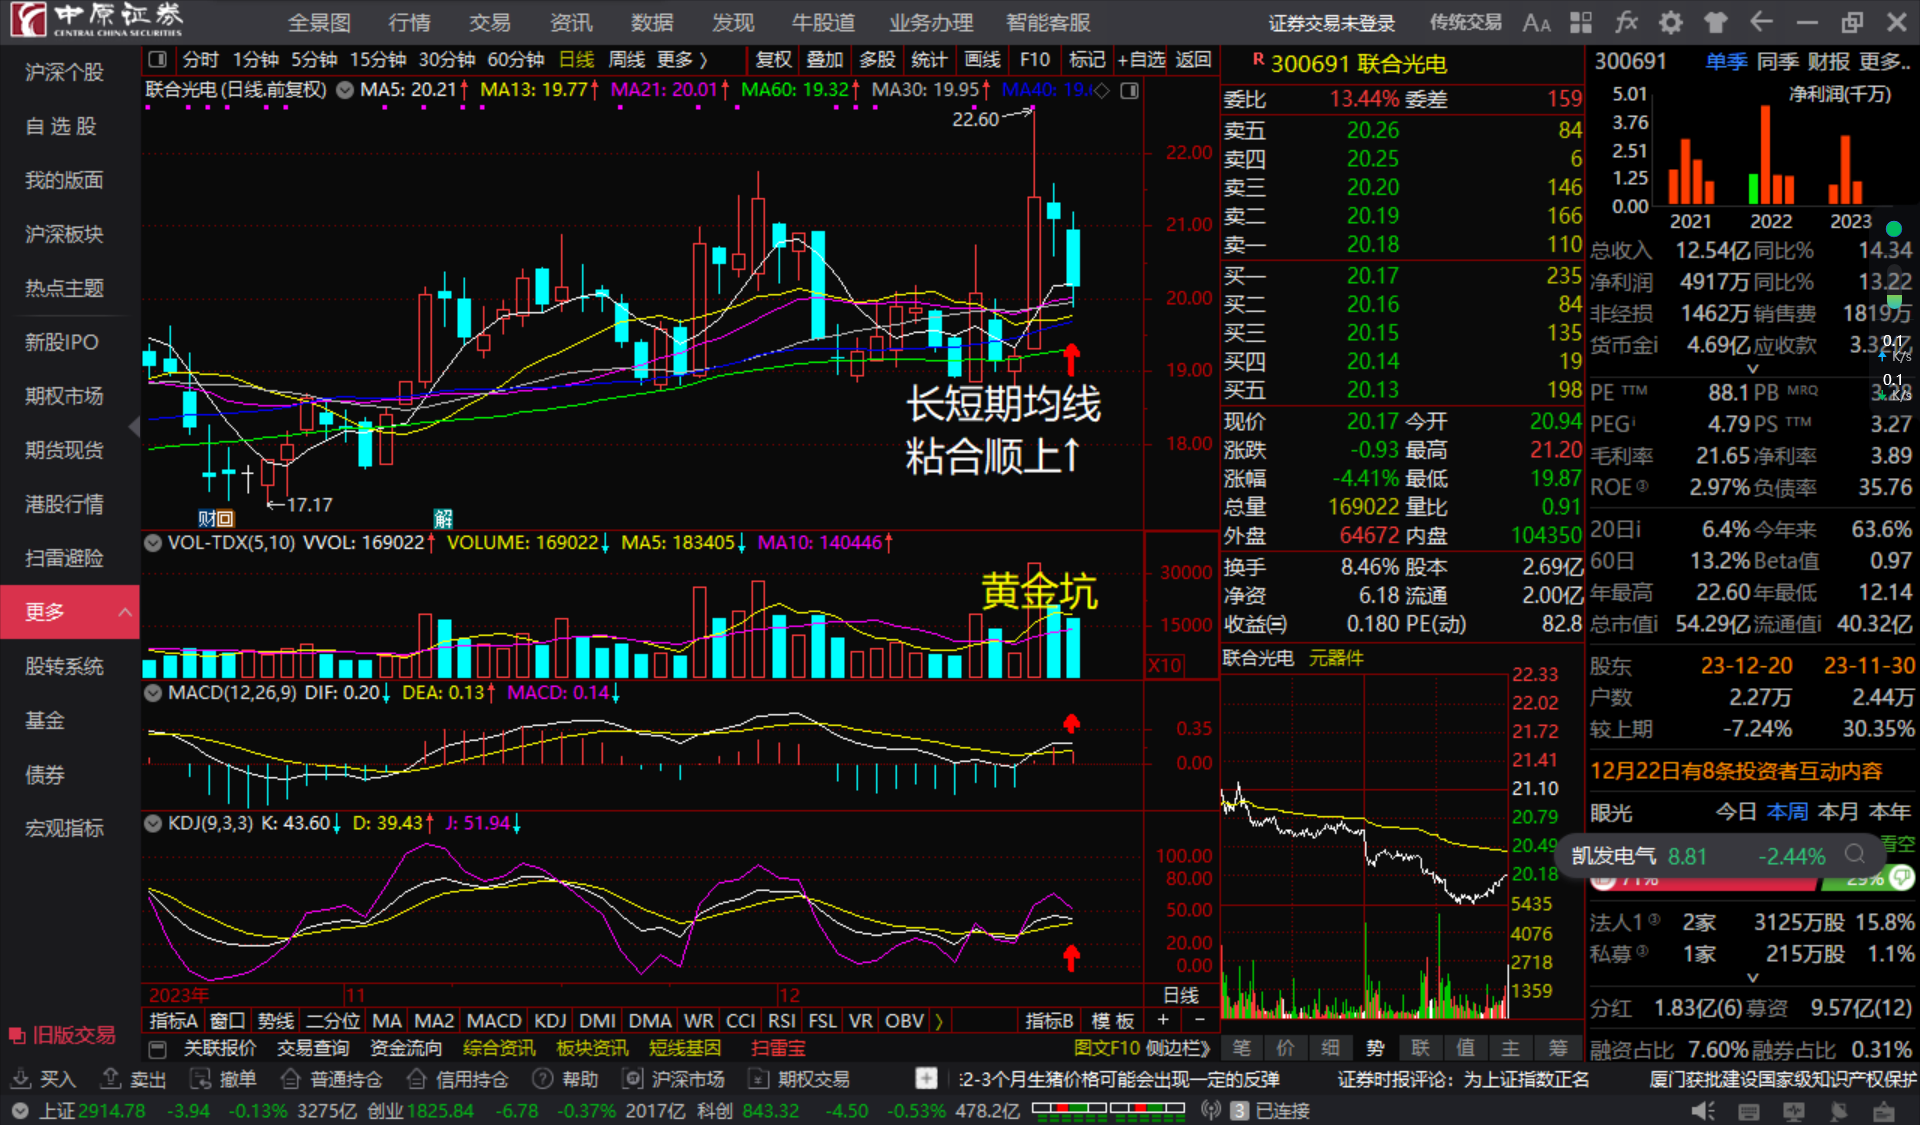1920x1125 pixels.
Task: Click the zoom-in plus button beside 模板
Action: pos(1162,1020)
